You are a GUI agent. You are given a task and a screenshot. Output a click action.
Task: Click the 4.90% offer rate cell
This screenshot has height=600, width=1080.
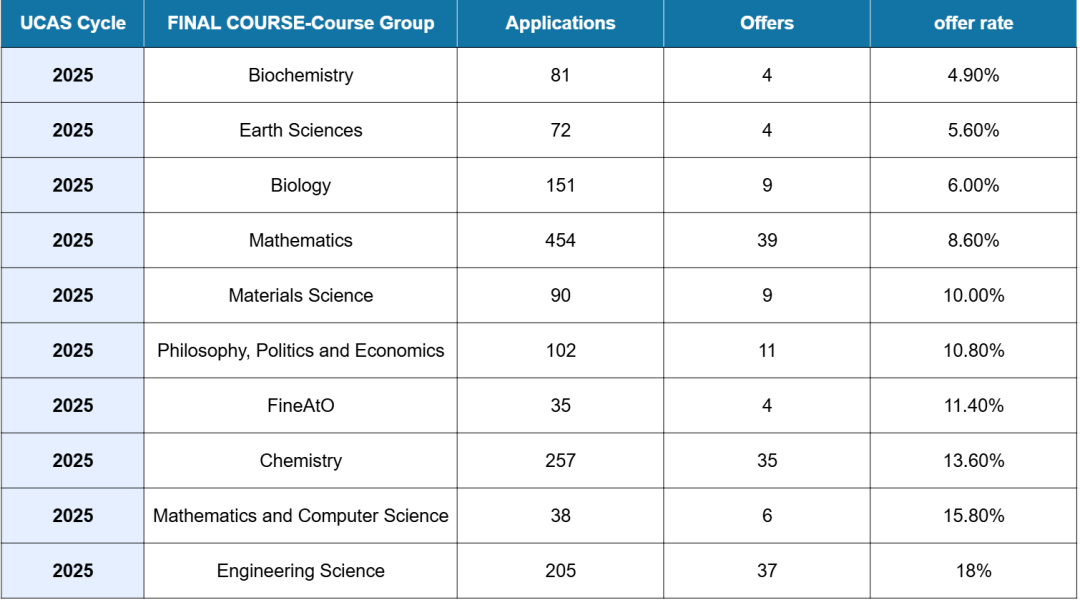(x=973, y=75)
